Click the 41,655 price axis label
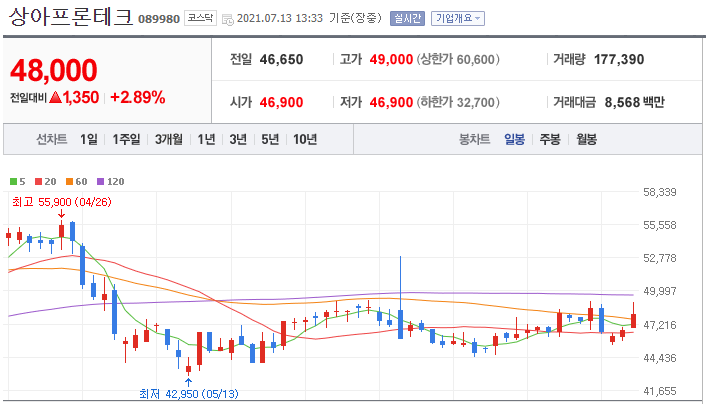The height and width of the screenshot is (404, 706). [660, 391]
